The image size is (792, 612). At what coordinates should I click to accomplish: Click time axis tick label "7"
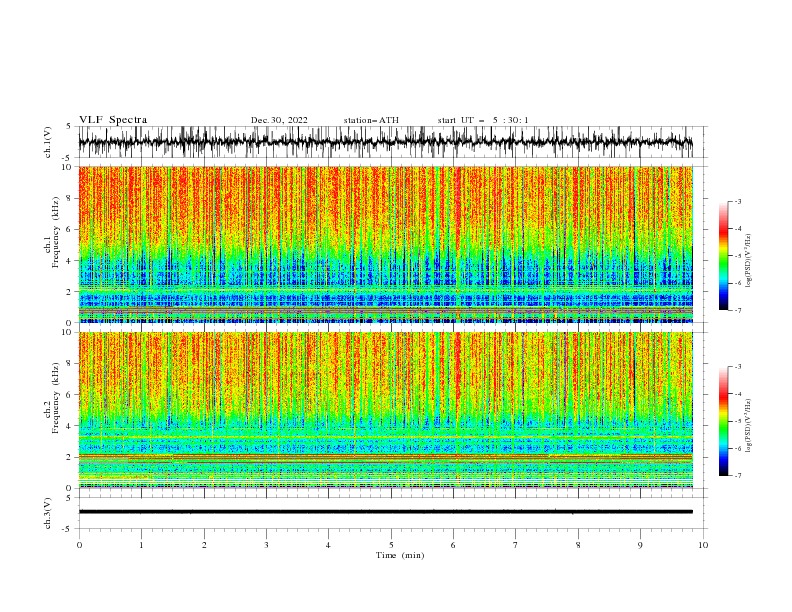point(516,545)
